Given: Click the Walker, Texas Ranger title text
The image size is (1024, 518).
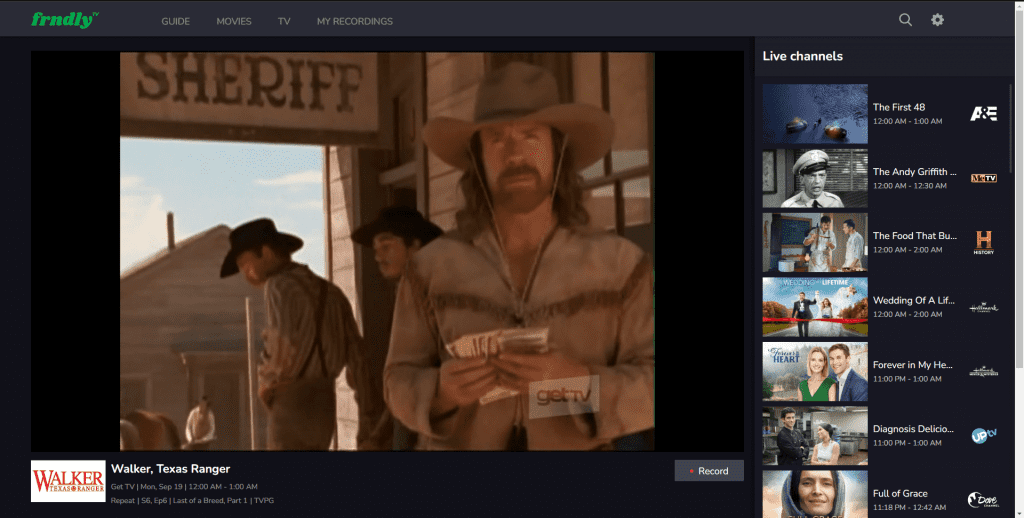Looking at the screenshot, I should tap(170, 469).
